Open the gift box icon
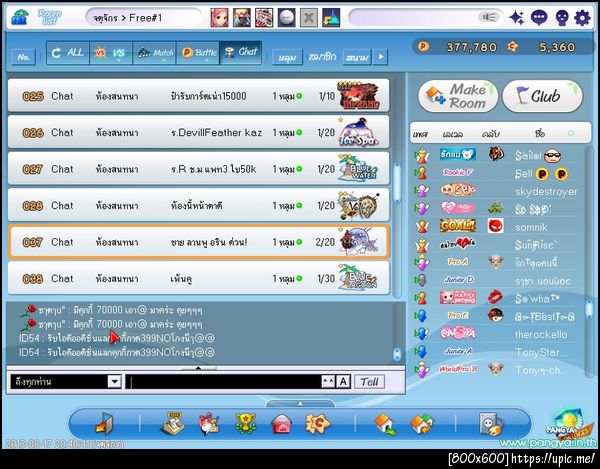Screen dimensions: 600x469 [209, 423]
